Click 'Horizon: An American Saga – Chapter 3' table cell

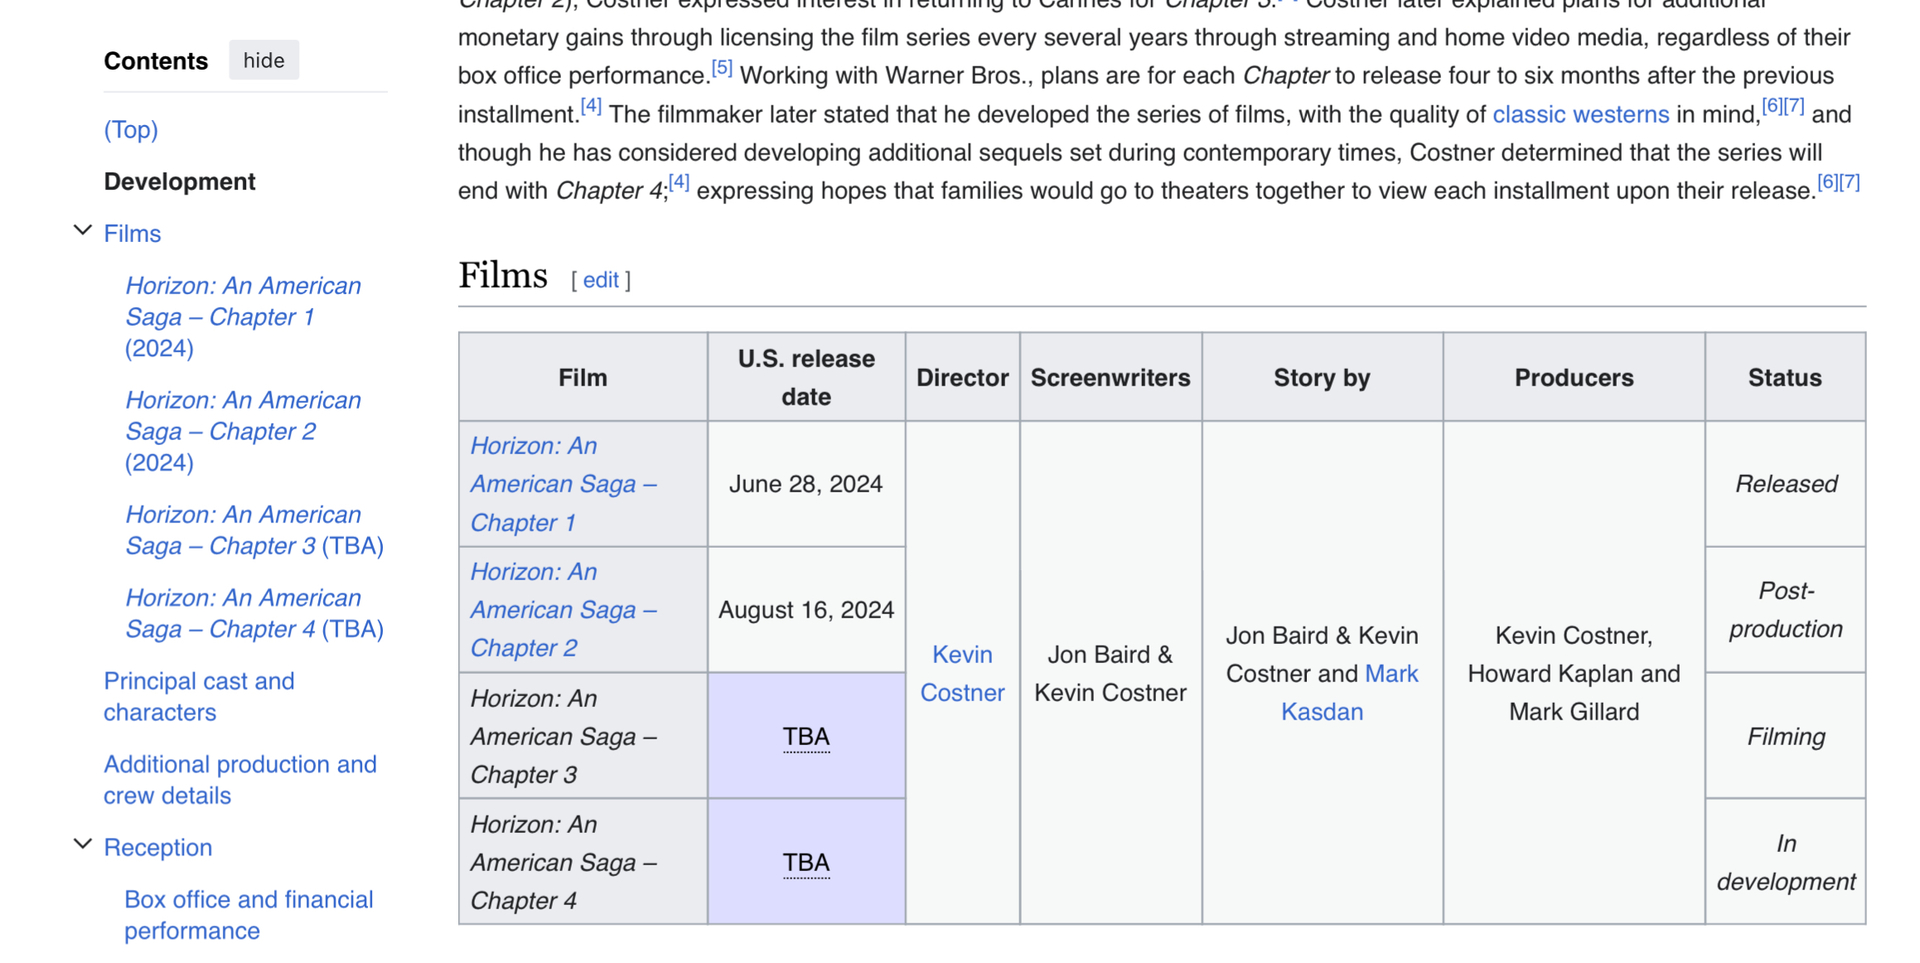[x=583, y=736]
